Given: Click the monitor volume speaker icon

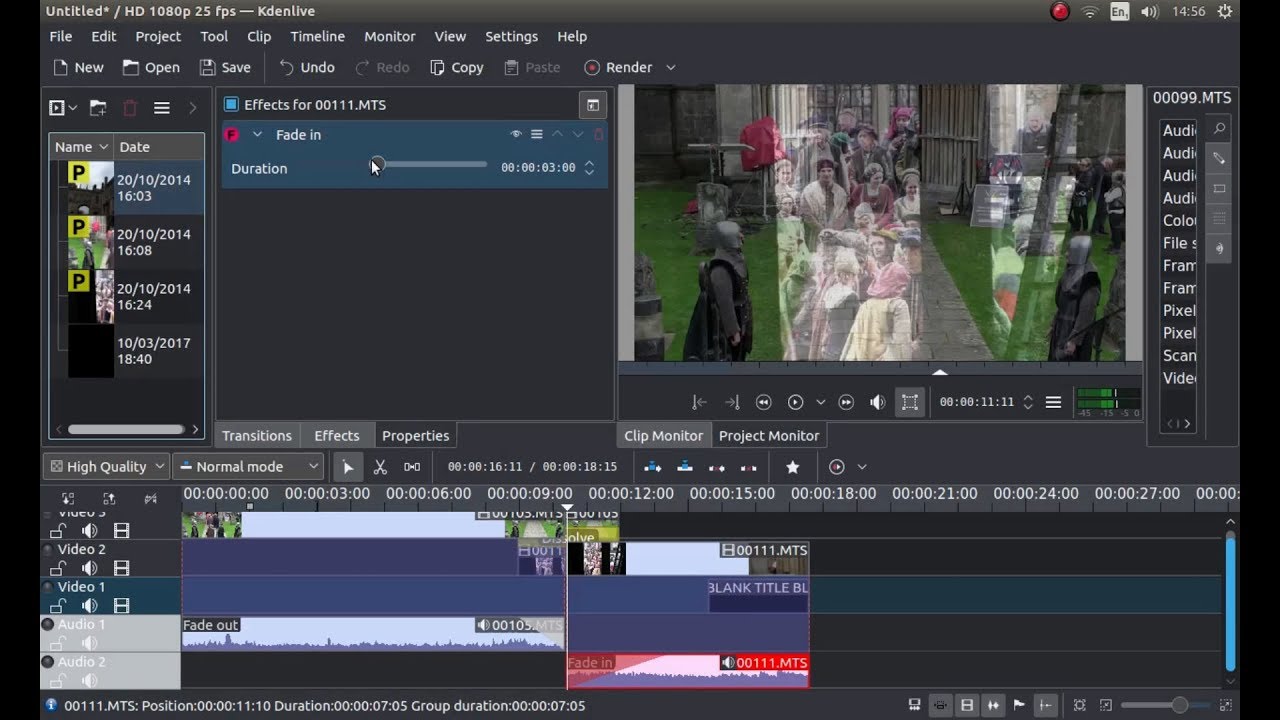Looking at the screenshot, I should click(877, 402).
